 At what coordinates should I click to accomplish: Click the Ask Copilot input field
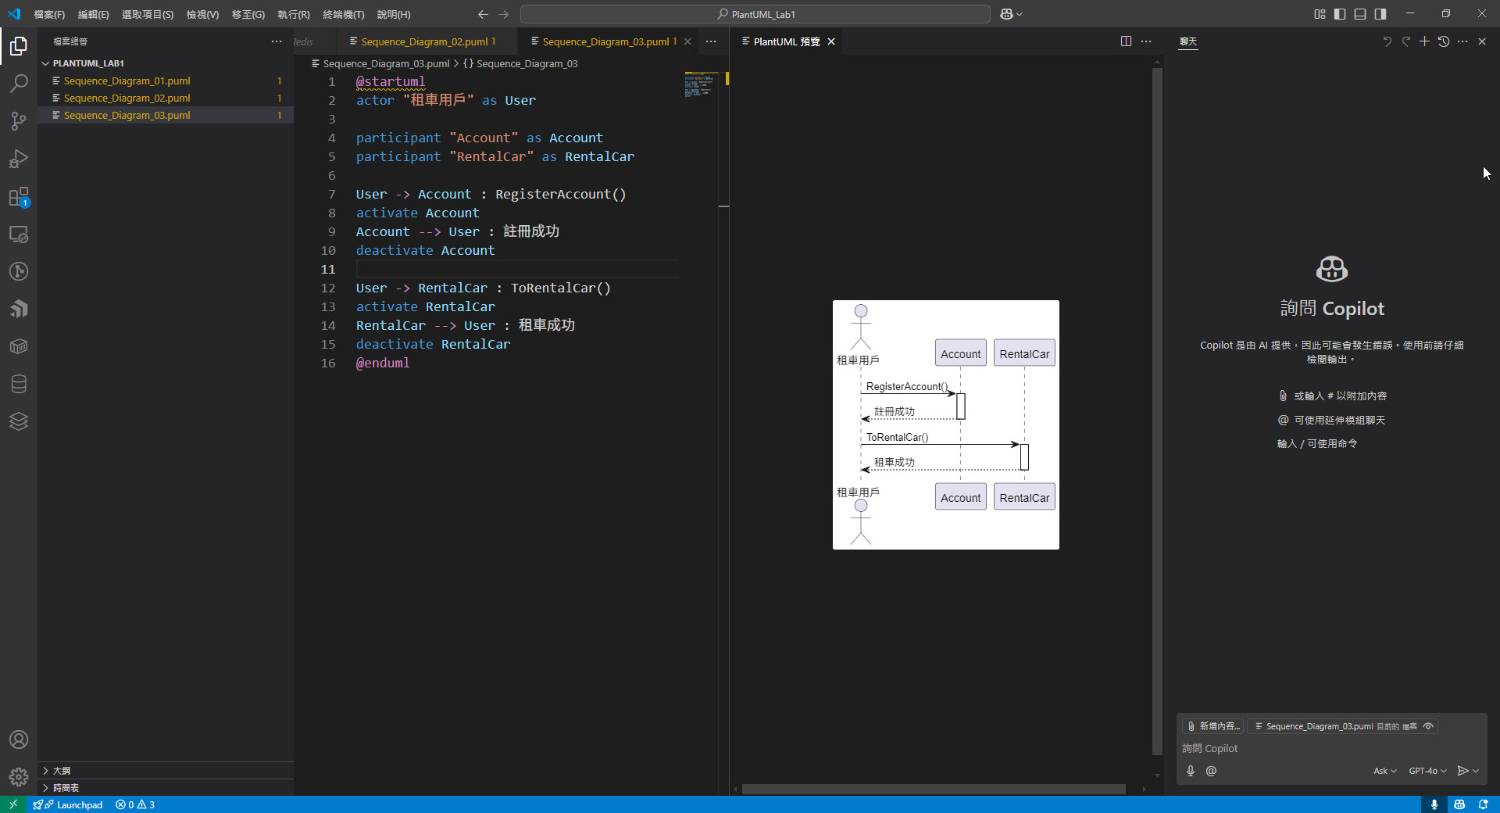pos(1330,748)
